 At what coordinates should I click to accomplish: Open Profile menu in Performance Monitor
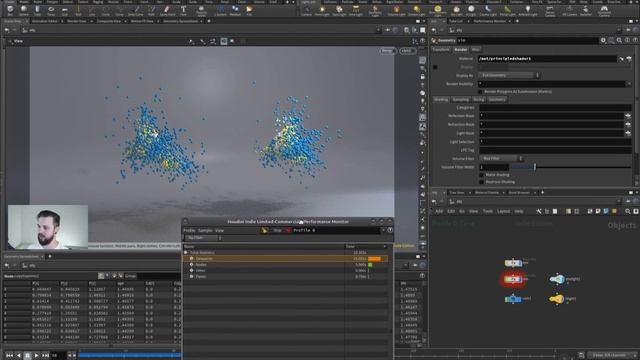(189, 231)
